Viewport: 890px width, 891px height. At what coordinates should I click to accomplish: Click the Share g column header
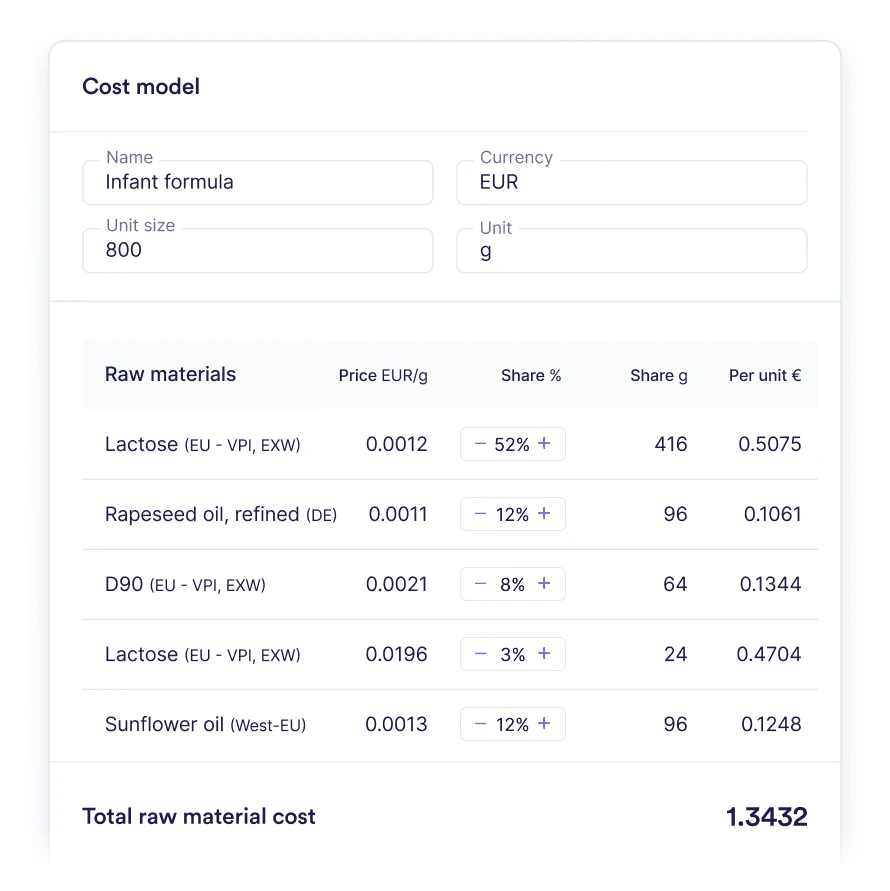(659, 376)
